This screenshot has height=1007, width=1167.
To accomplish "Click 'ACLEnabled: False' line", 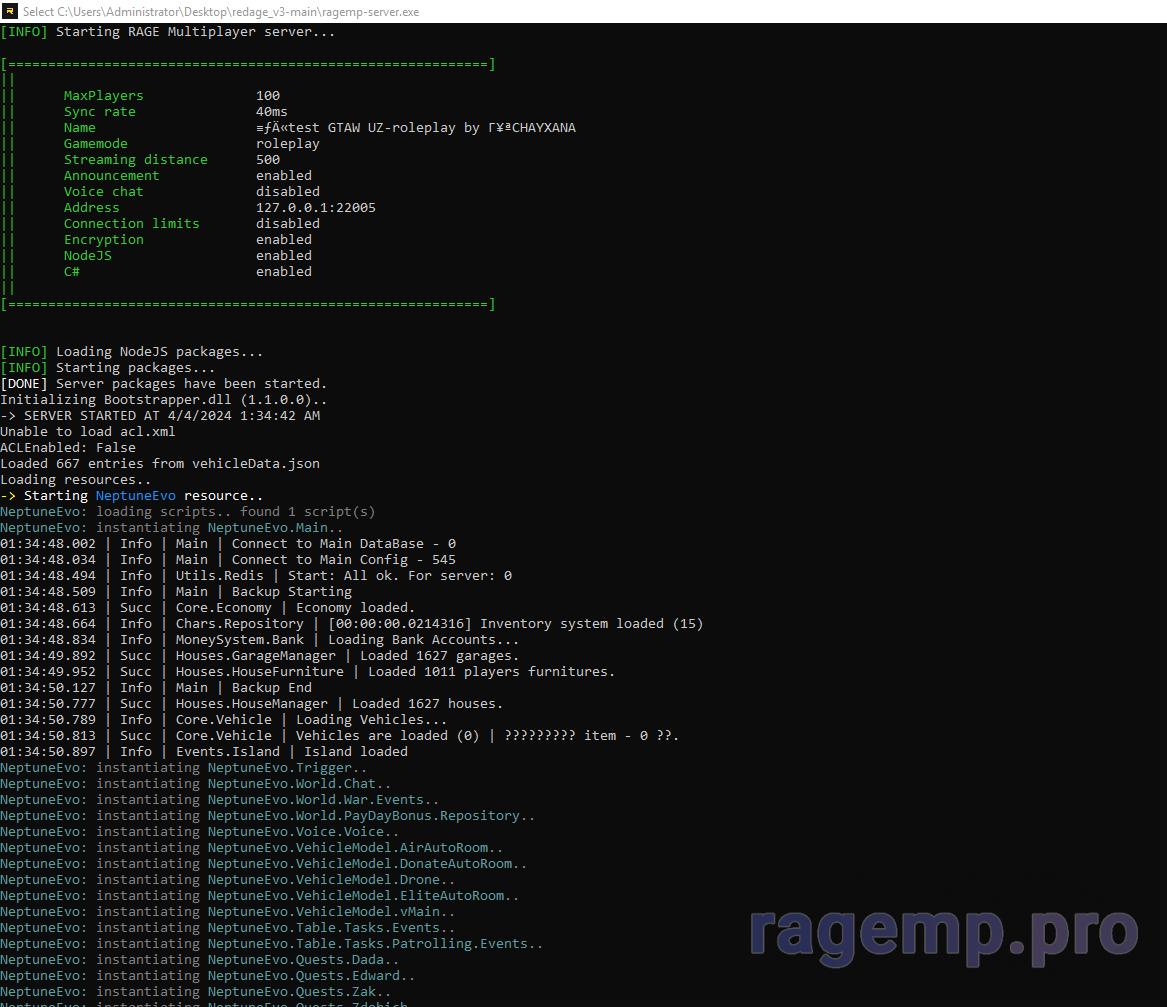I will click(68, 448).
